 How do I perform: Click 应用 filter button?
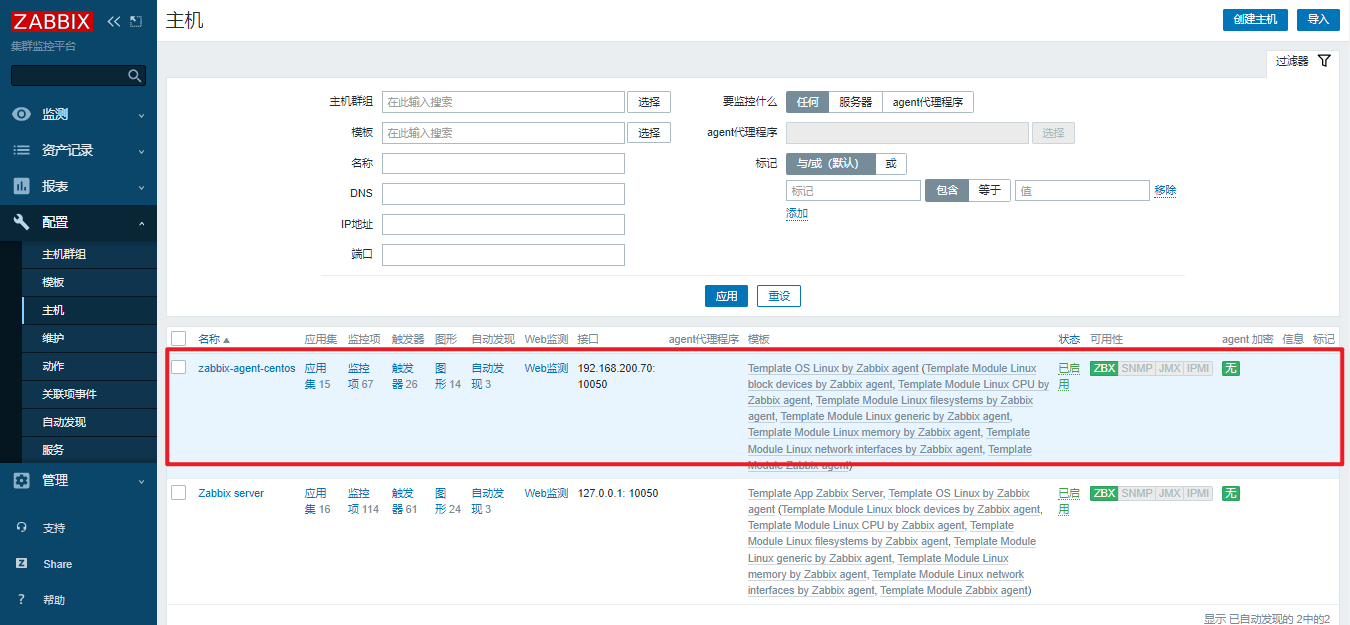pos(726,296)
